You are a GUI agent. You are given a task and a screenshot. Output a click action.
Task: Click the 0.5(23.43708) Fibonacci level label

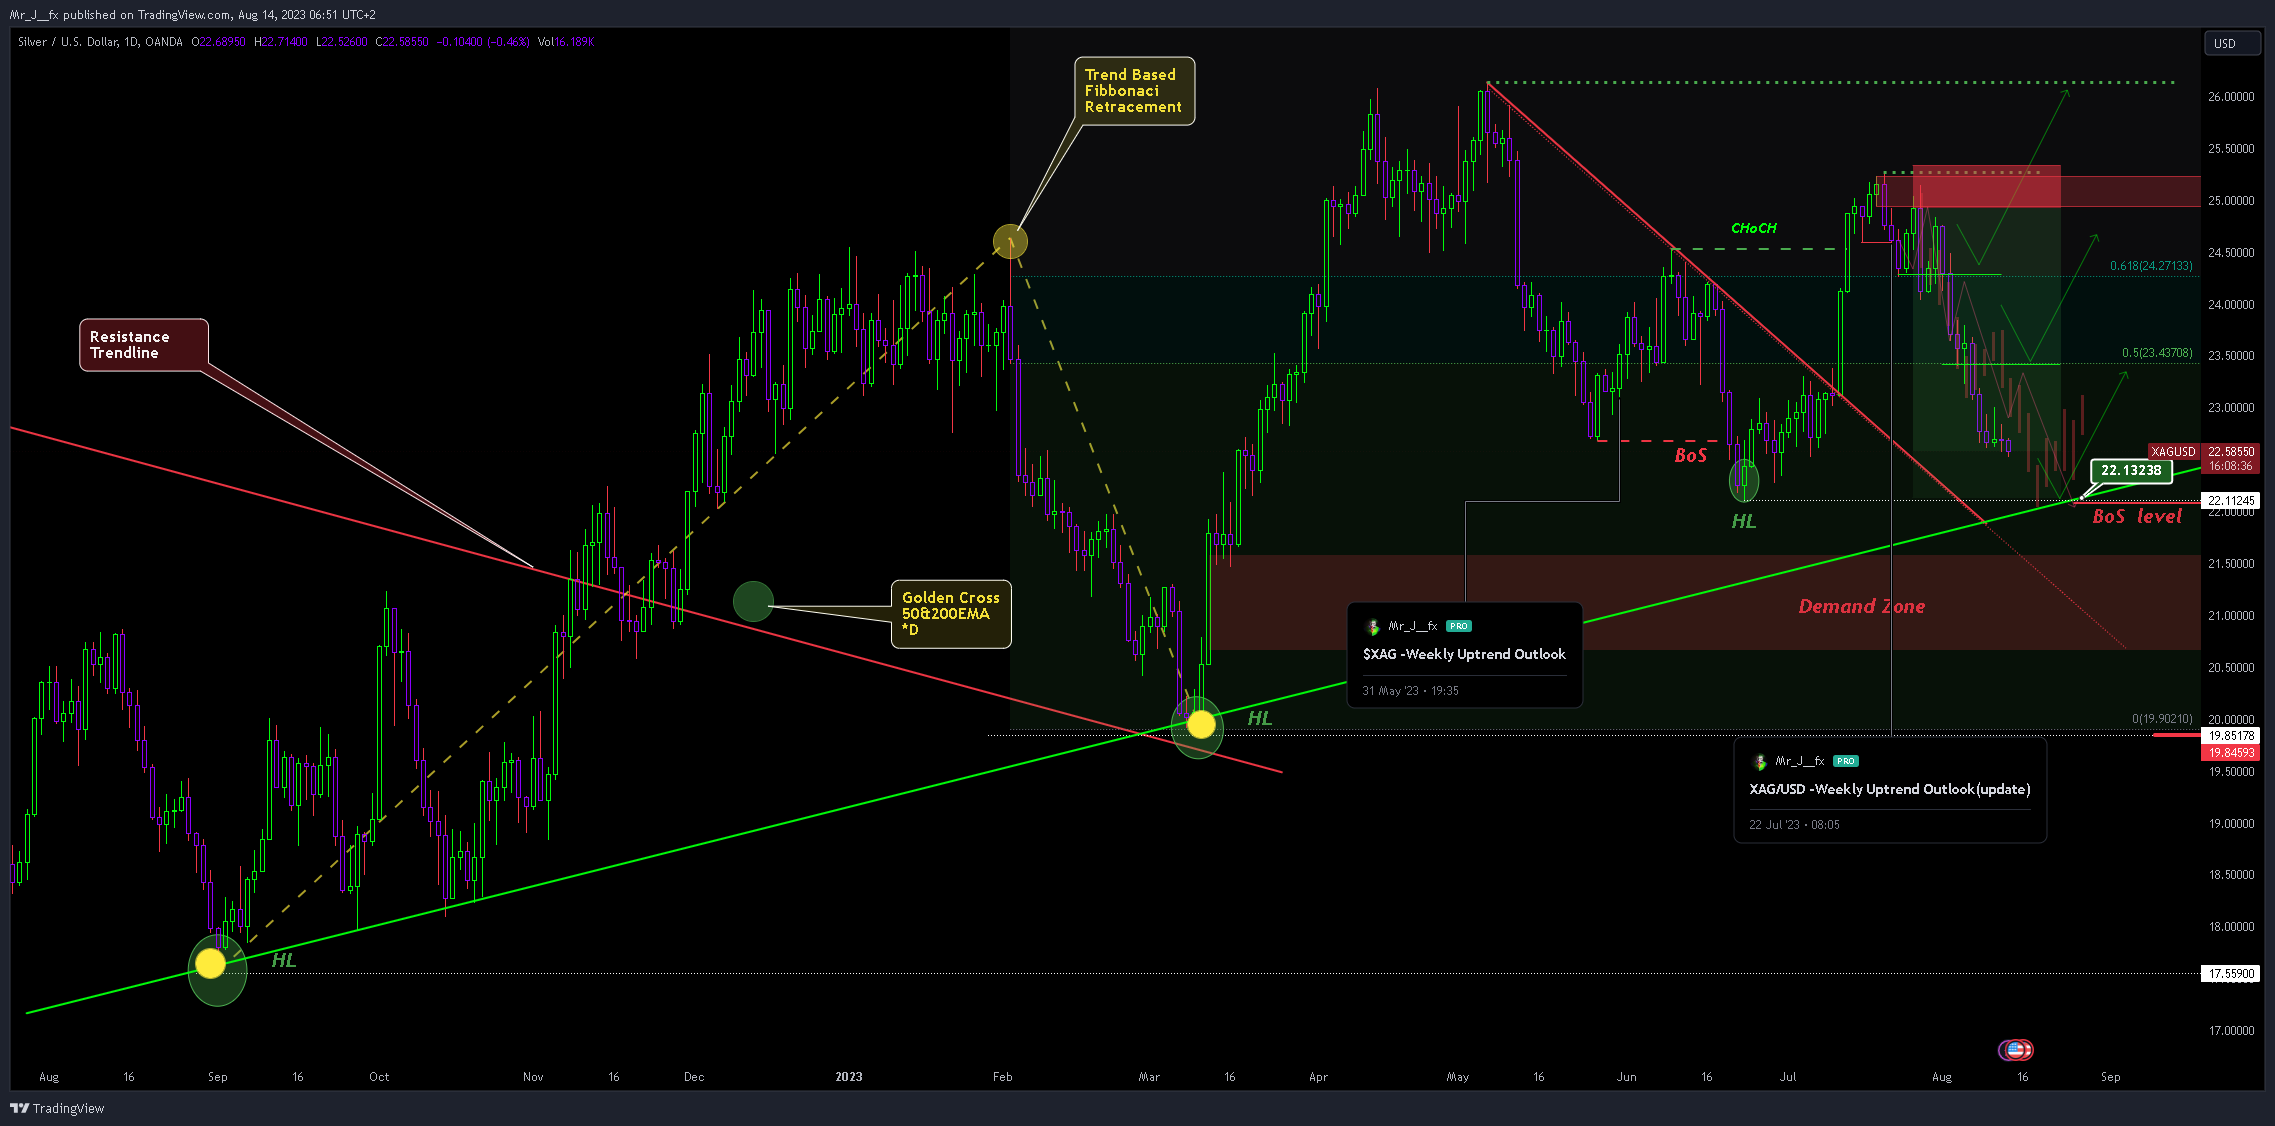coord(2157,353)
